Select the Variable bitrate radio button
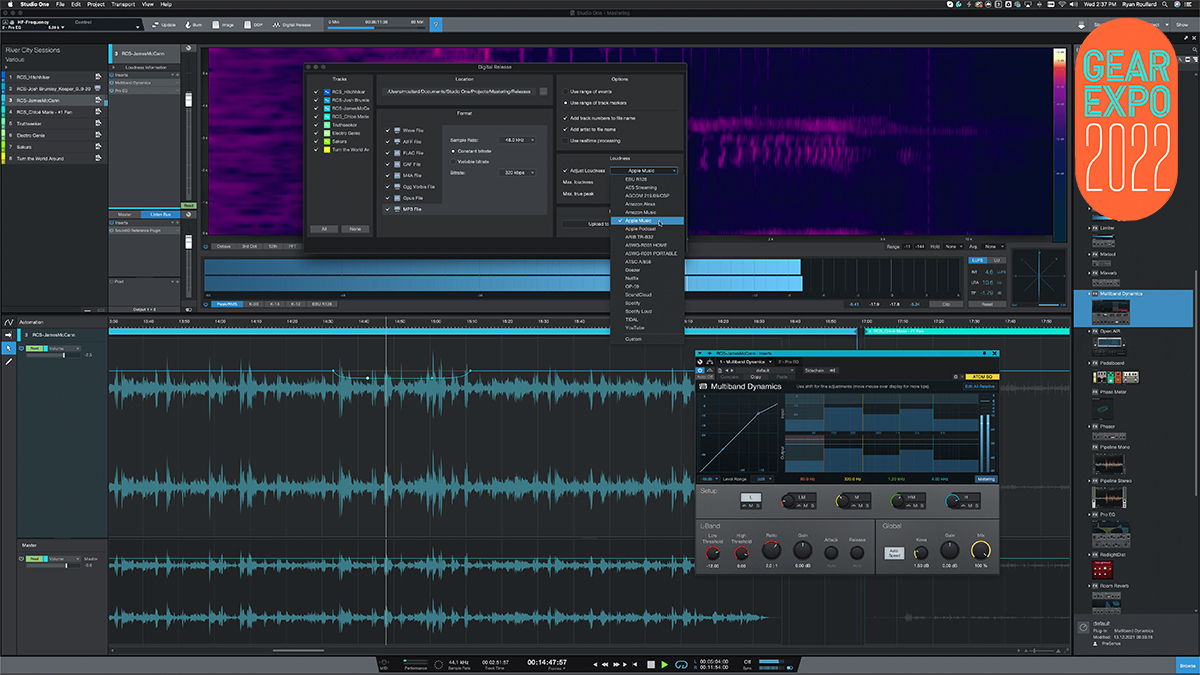This screenshot has width=1200, height=675. point(452,161)
